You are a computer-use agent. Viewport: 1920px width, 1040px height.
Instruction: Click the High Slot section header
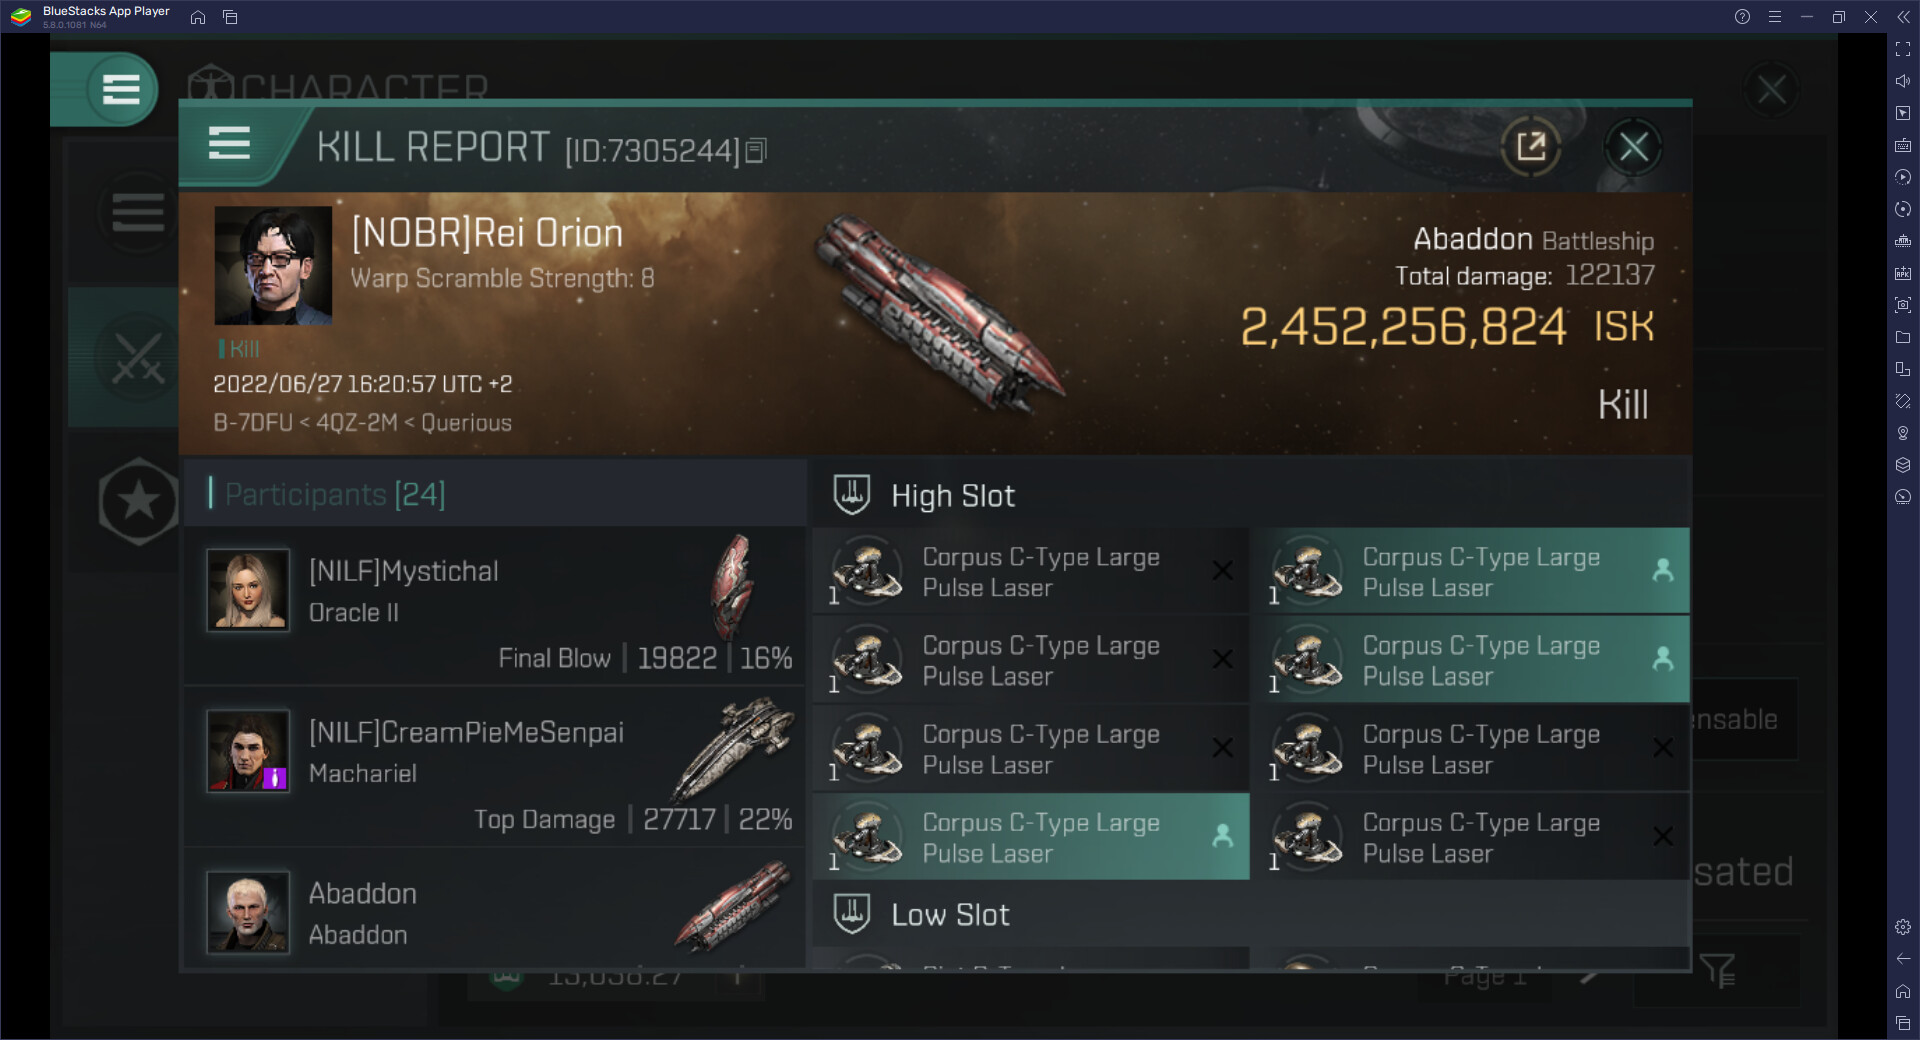click(952, 496)
